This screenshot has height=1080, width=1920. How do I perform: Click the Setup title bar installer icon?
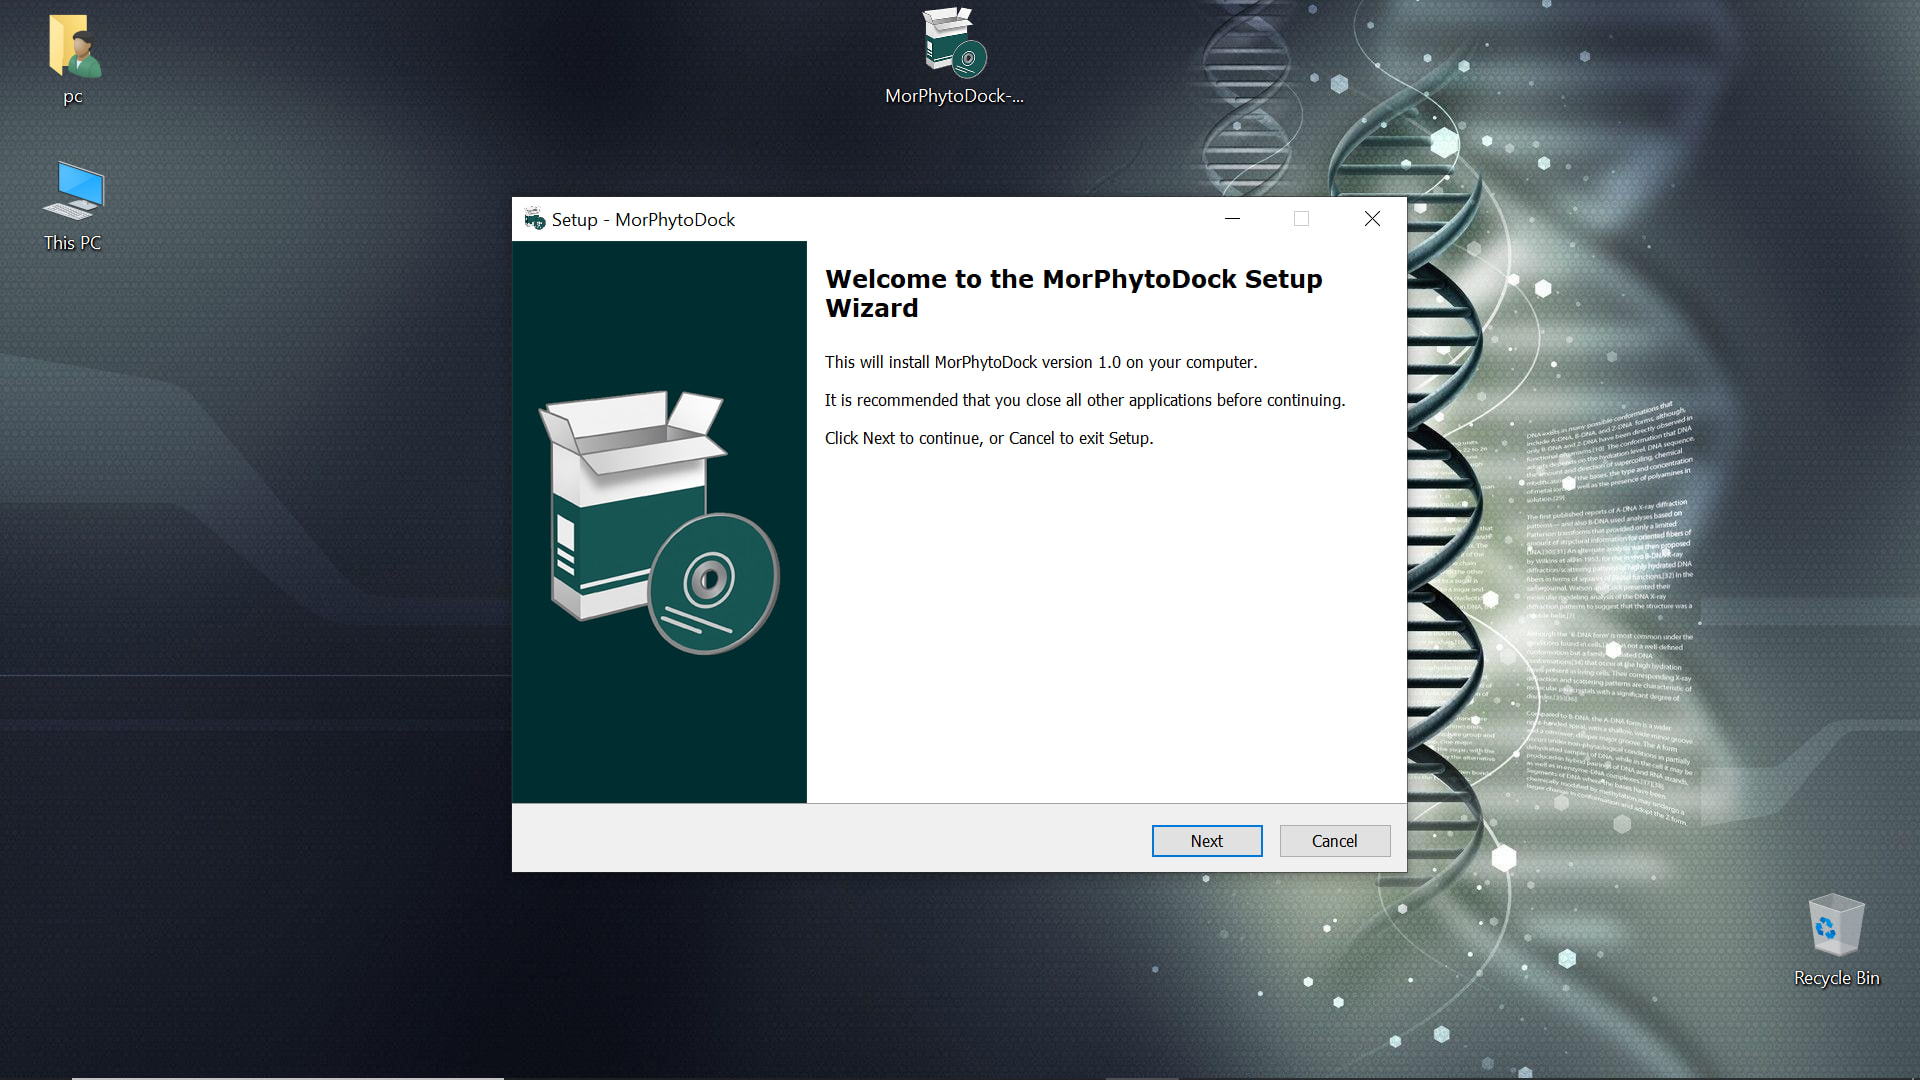click(x=535, y=219)
